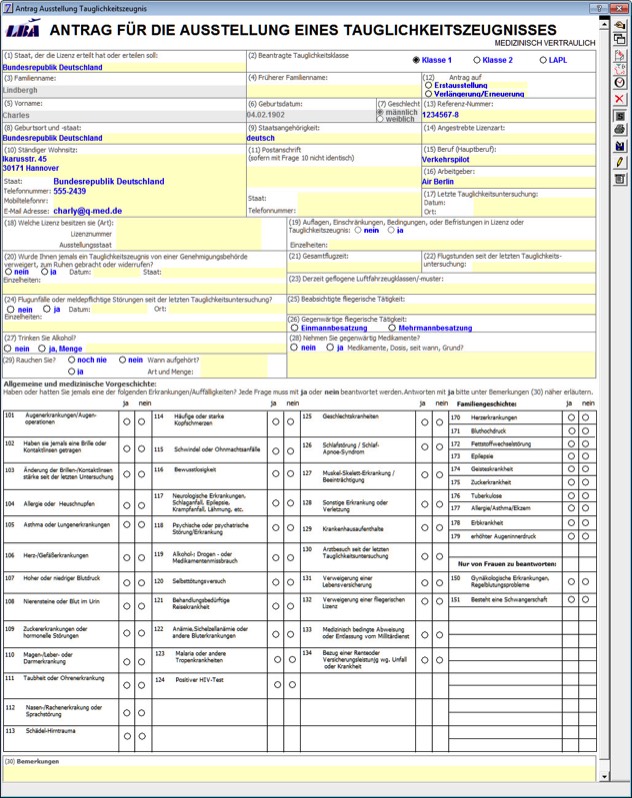Click the blue floppy disk save icon
Viewport: 632px width, 798px height.
click(620, 146)
